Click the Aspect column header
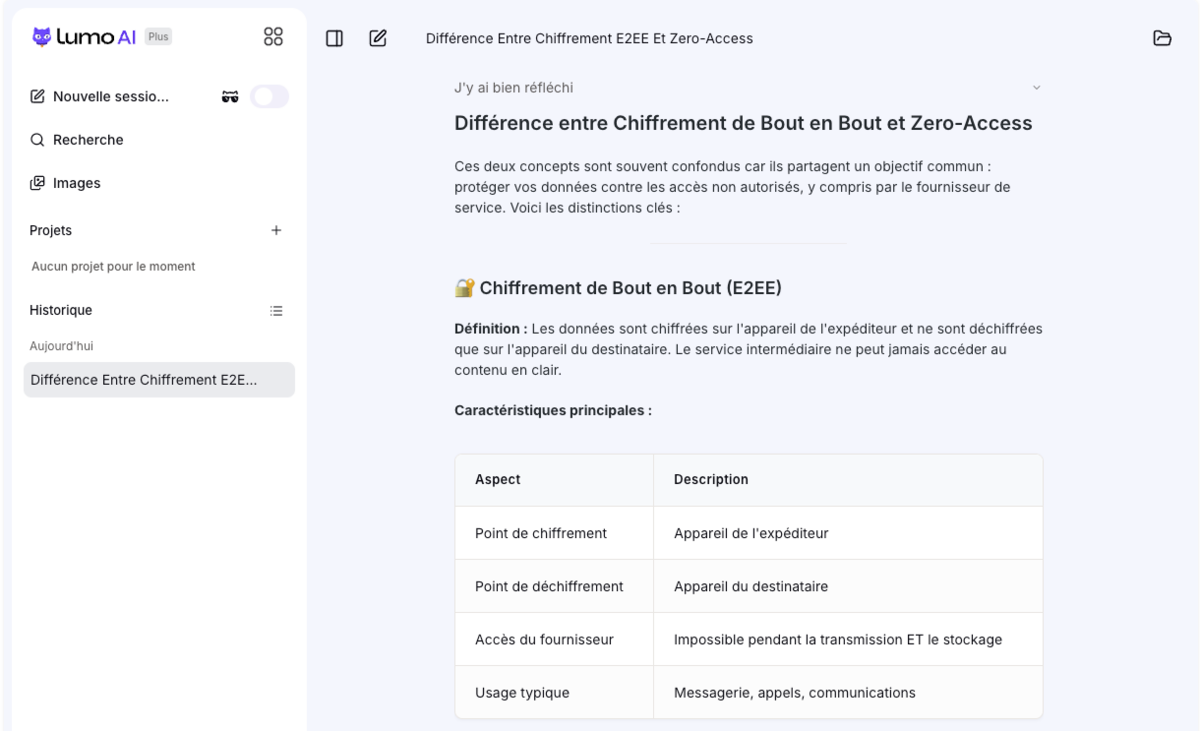 (x=554, y=480)
